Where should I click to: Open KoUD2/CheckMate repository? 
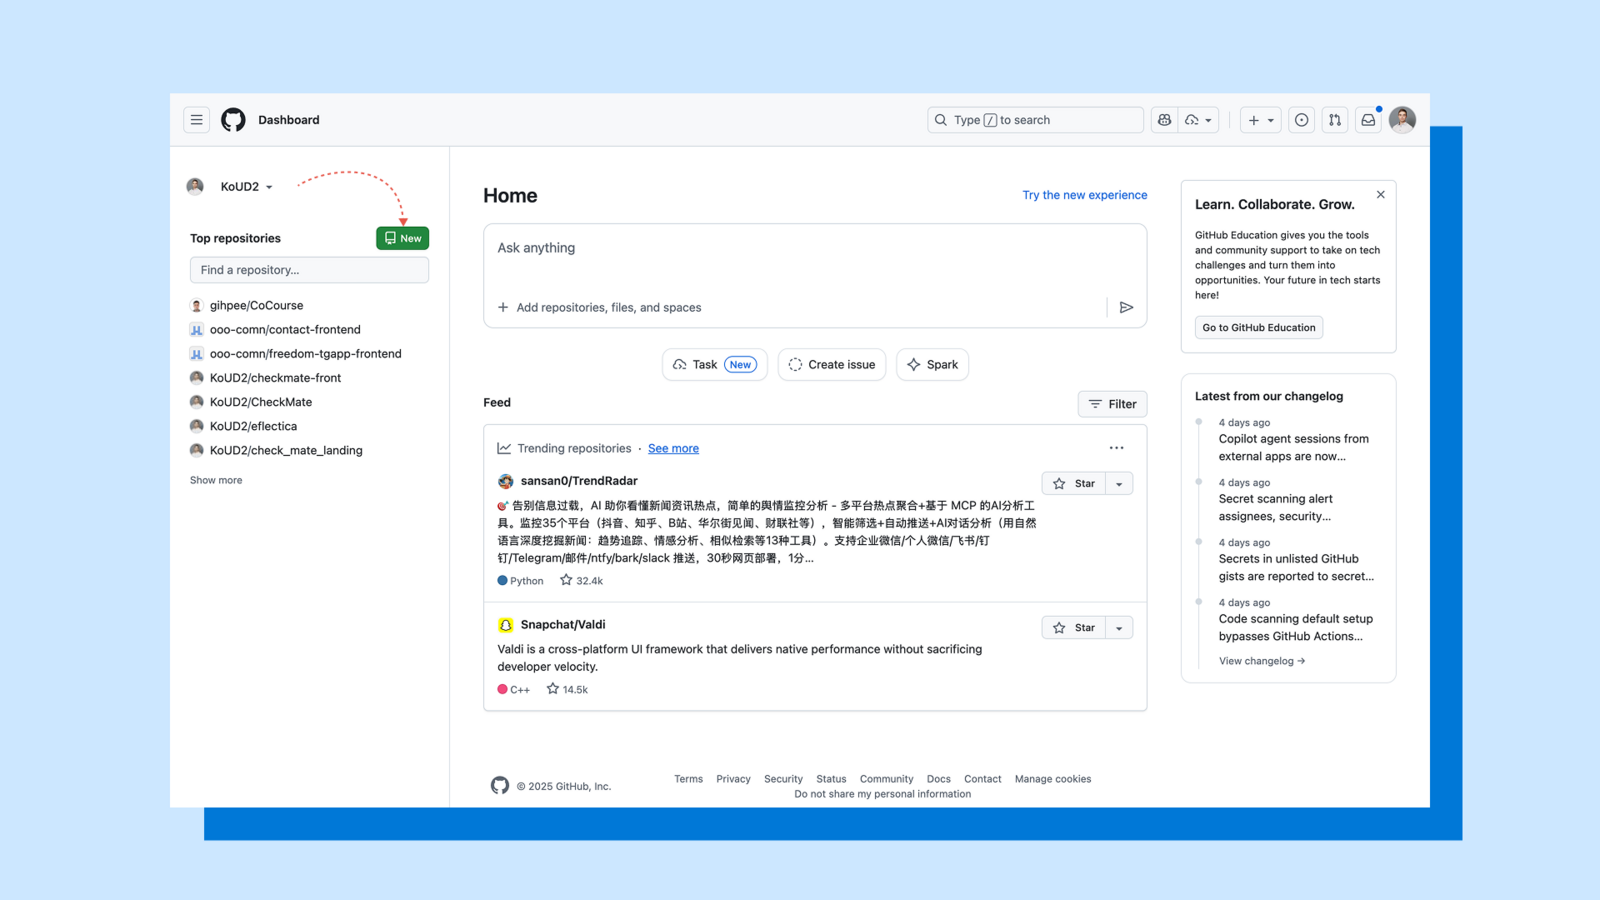click(261, 402)
